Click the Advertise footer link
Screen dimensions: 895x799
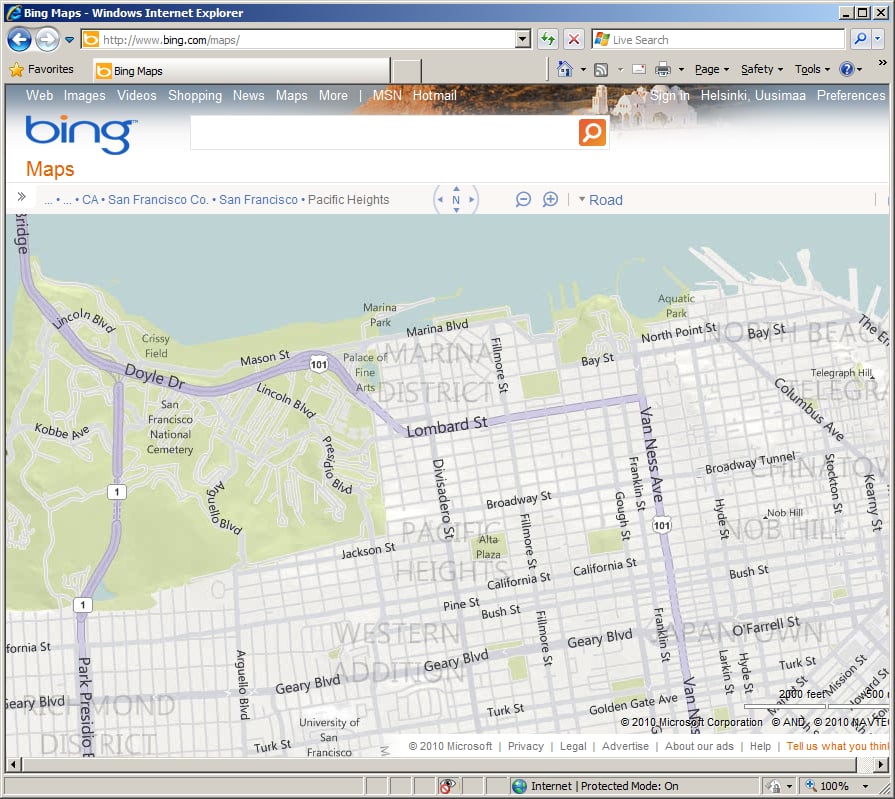pos(625,746)
